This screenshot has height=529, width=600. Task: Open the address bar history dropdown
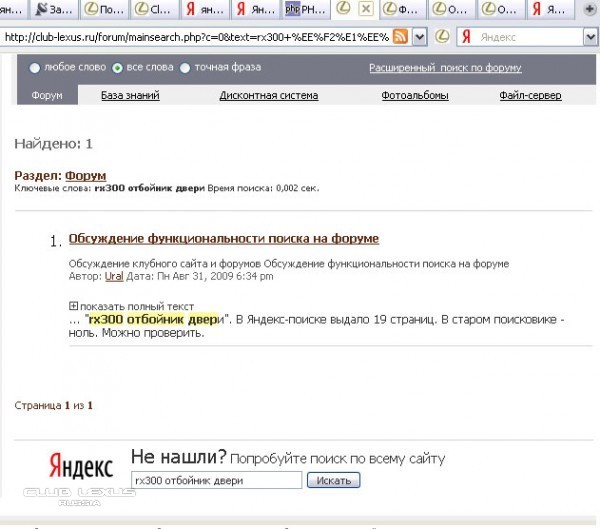point(419,36)
